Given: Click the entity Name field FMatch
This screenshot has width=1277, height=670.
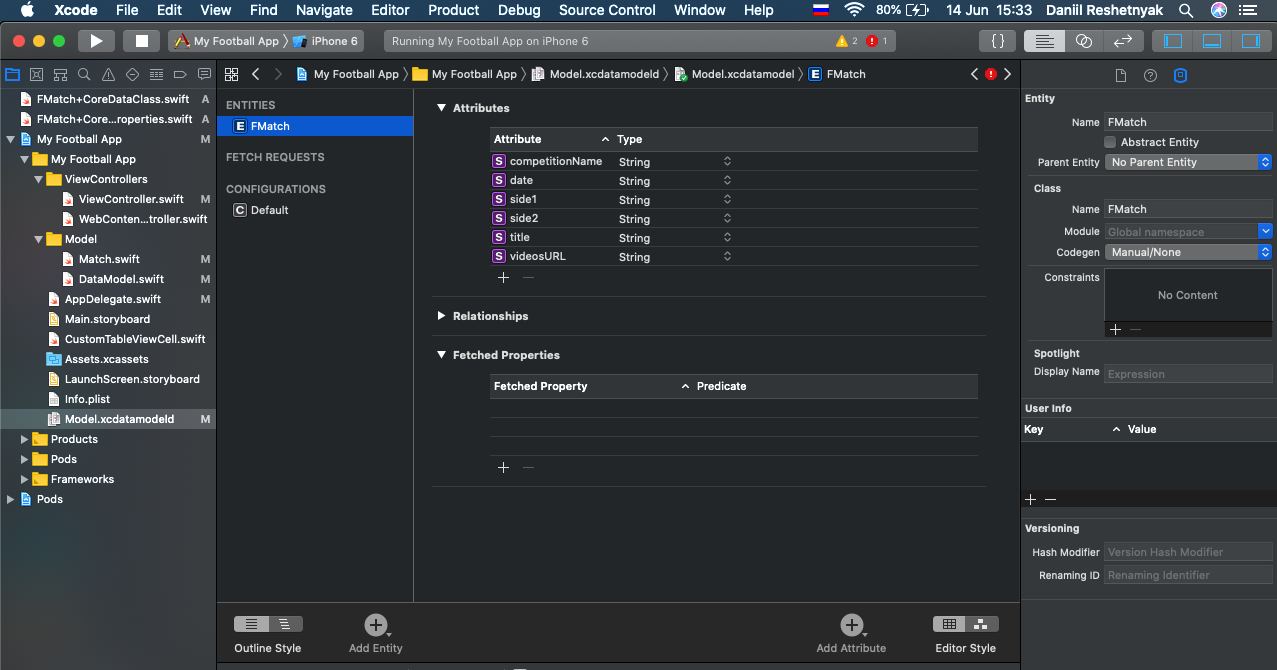Looking at the screenshot, I should (x=1188, y=122).
